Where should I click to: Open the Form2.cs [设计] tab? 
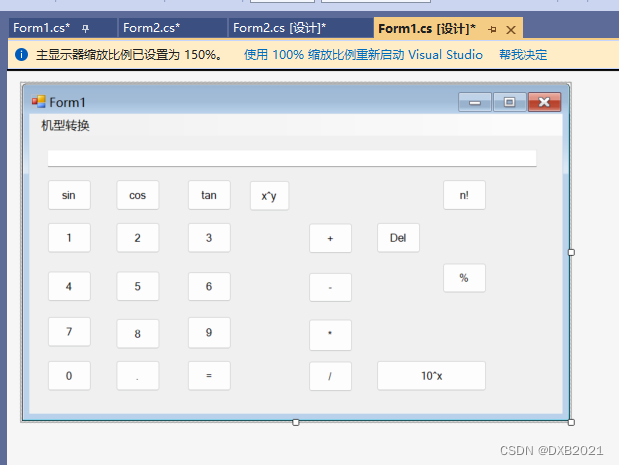pos(279,28)
